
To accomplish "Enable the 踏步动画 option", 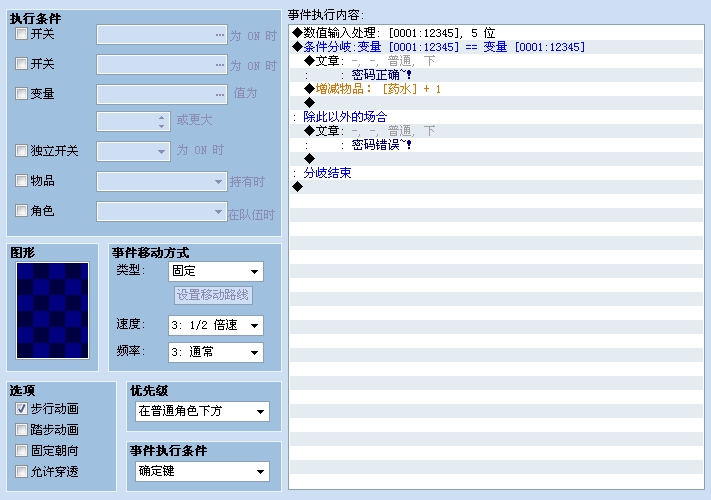I will (21, 429).
